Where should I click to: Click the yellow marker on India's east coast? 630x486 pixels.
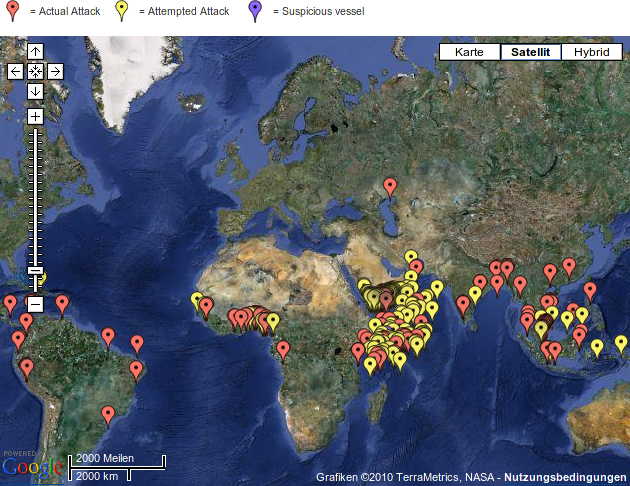475,294
